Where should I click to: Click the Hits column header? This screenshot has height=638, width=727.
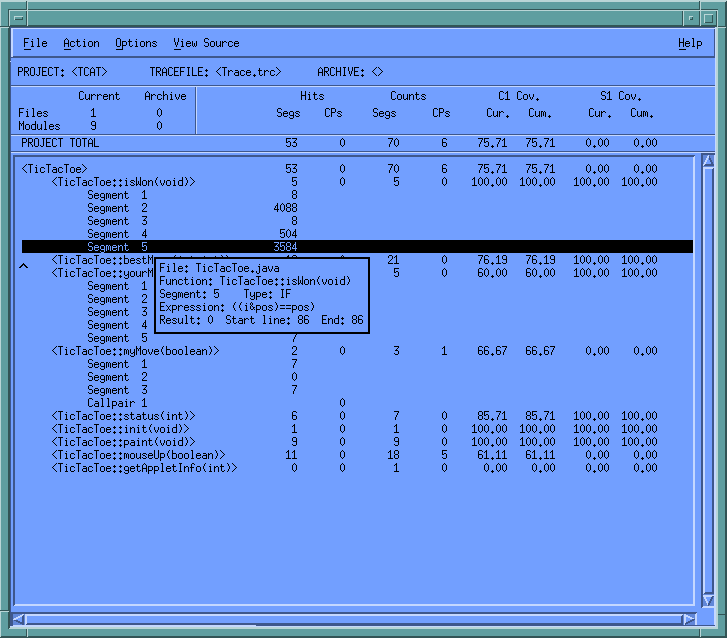(312, 96)
